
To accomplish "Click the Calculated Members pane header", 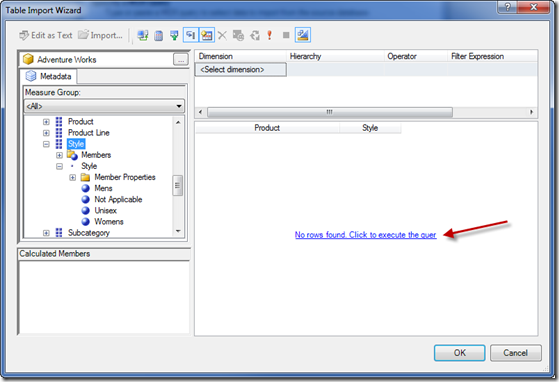I will tap(104, 254).
